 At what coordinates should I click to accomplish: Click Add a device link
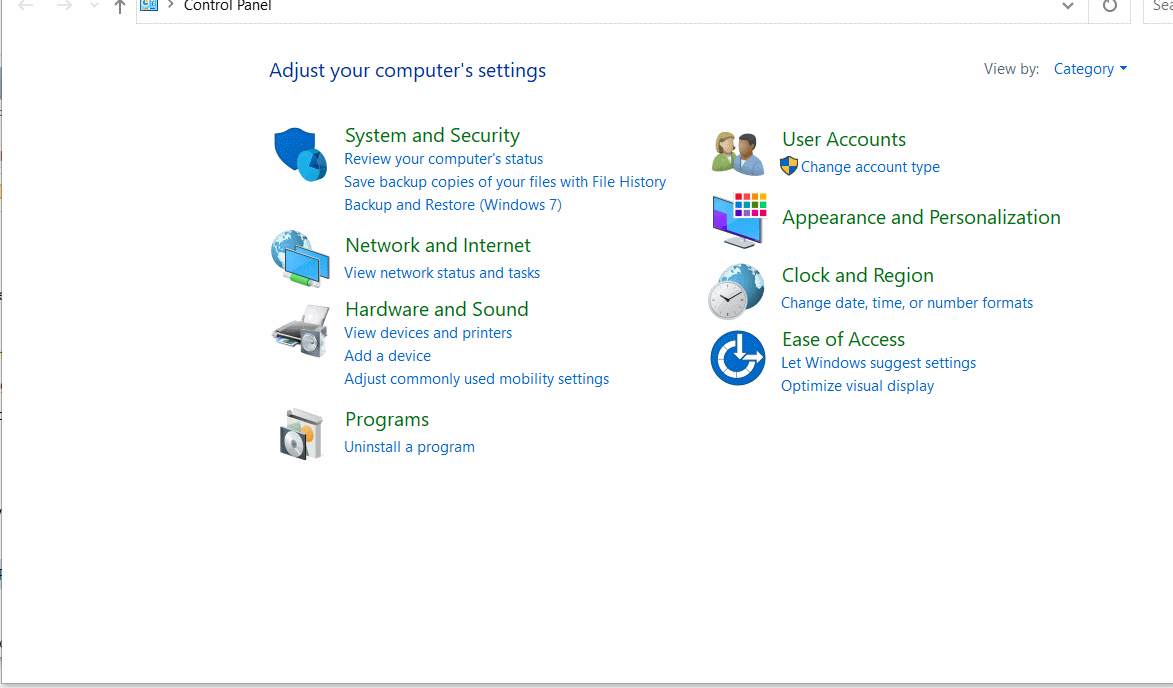pos(388,356)
